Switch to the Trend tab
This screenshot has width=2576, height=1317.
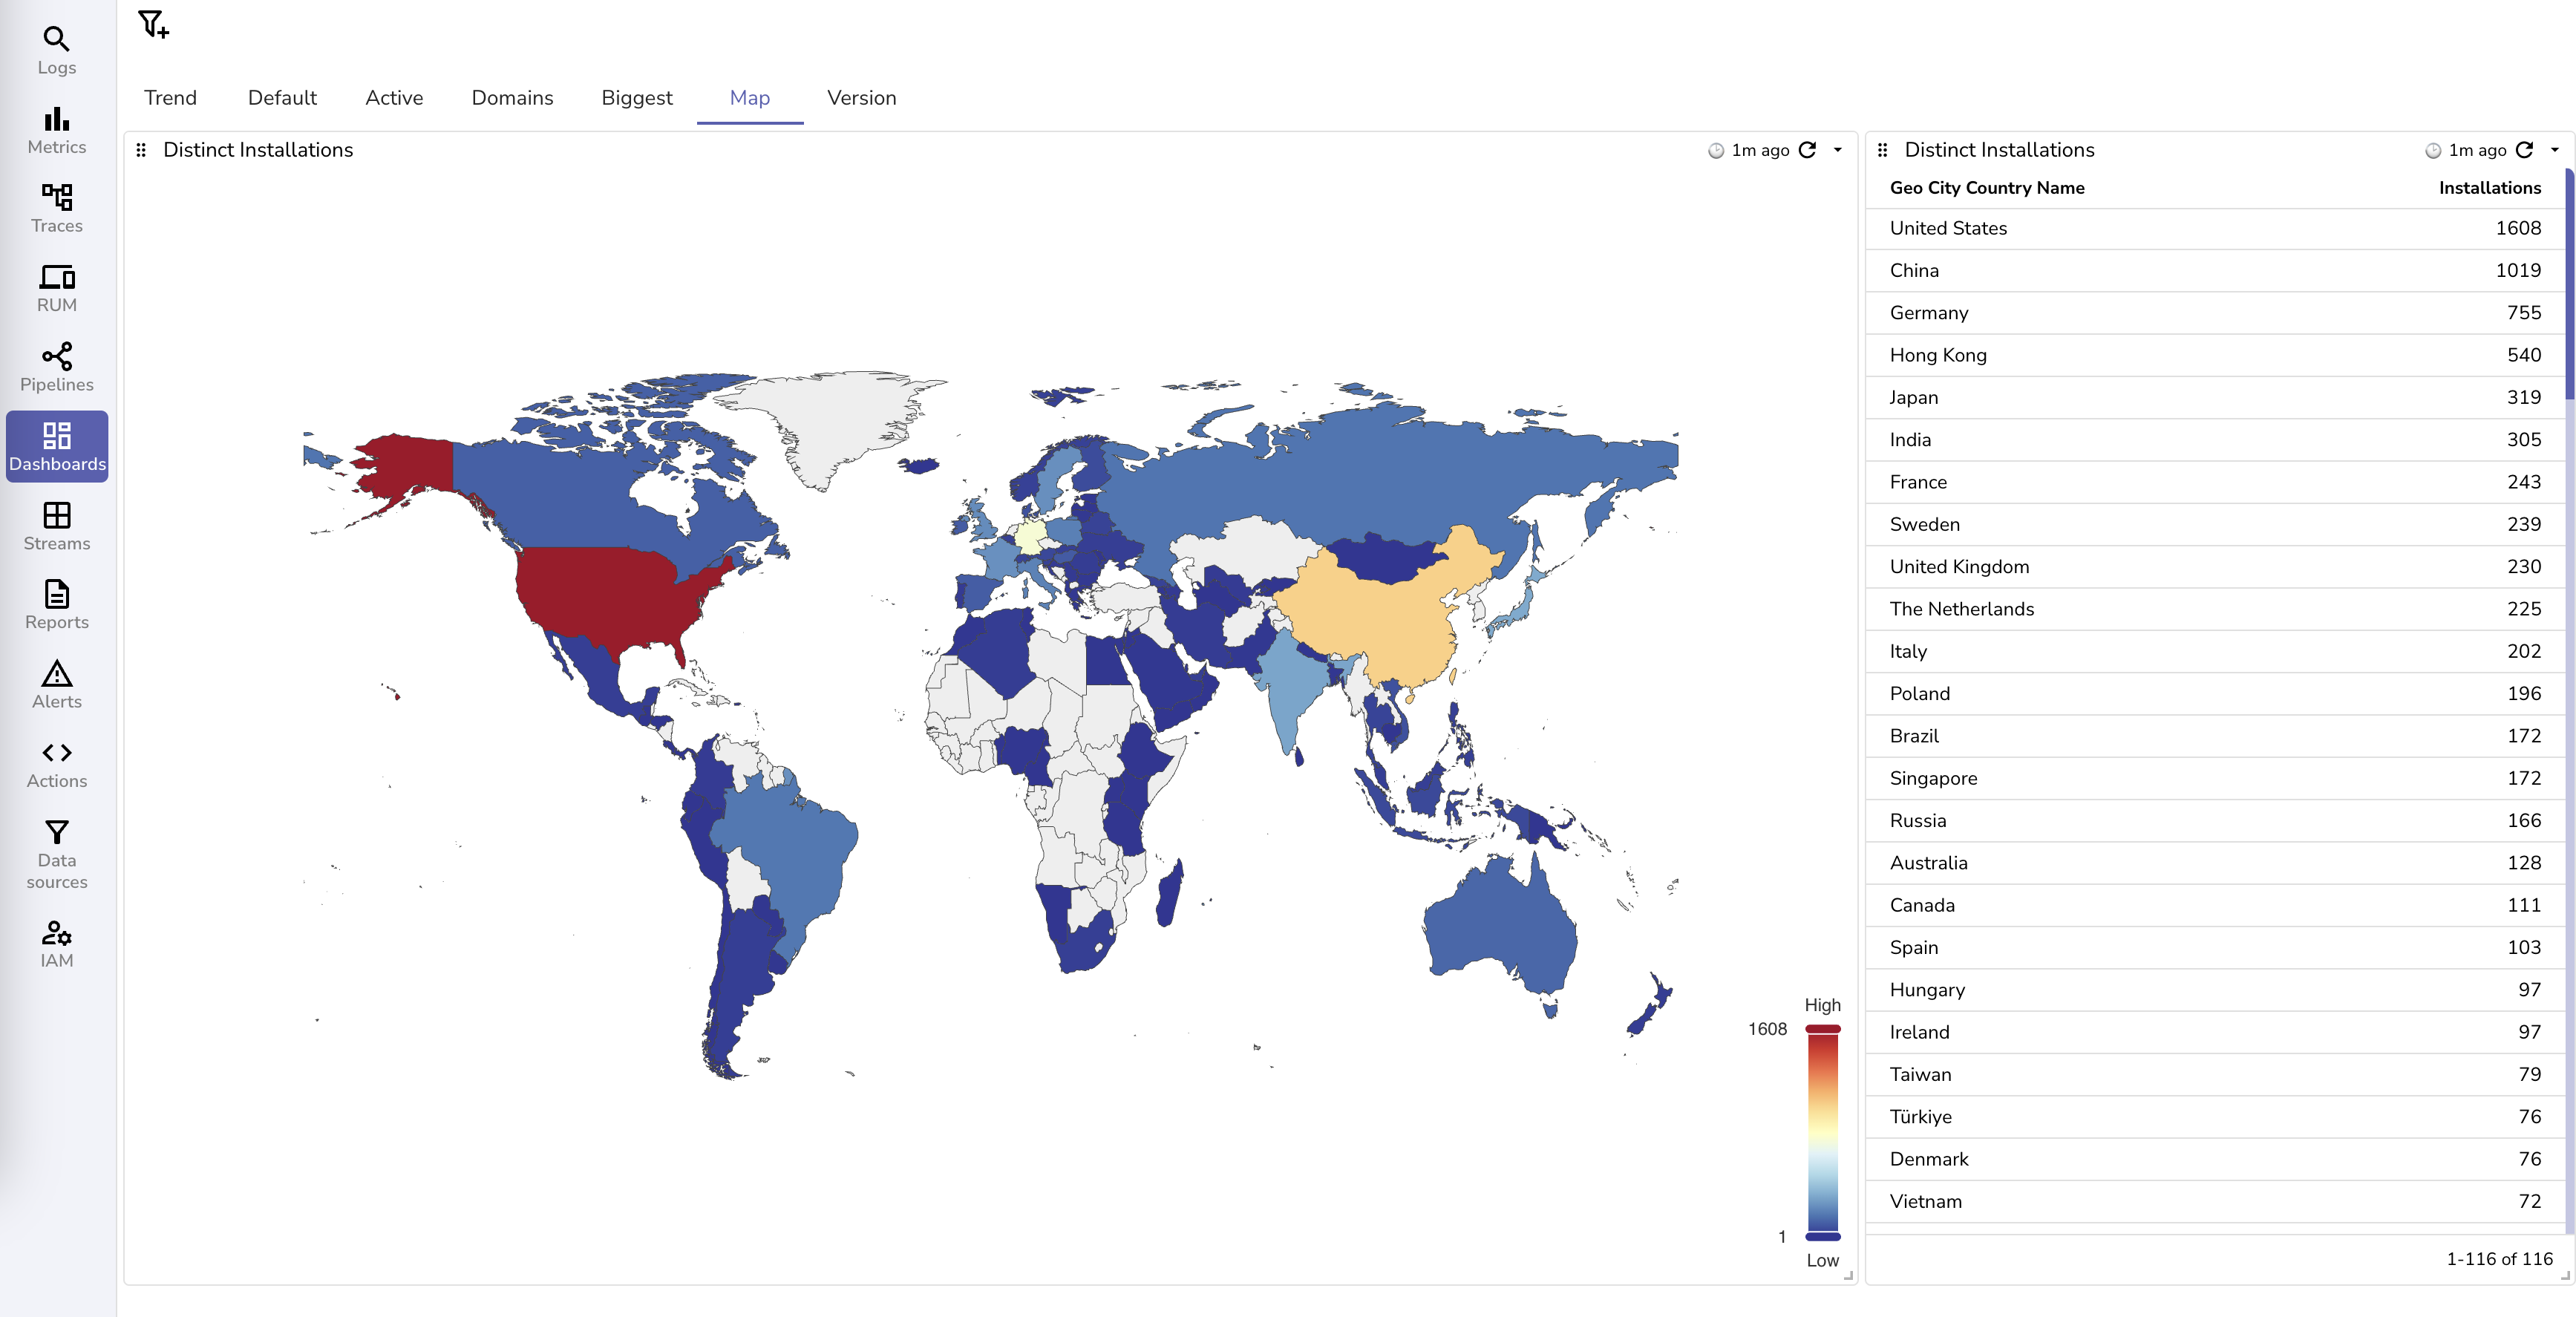click(x=170, y=98)
